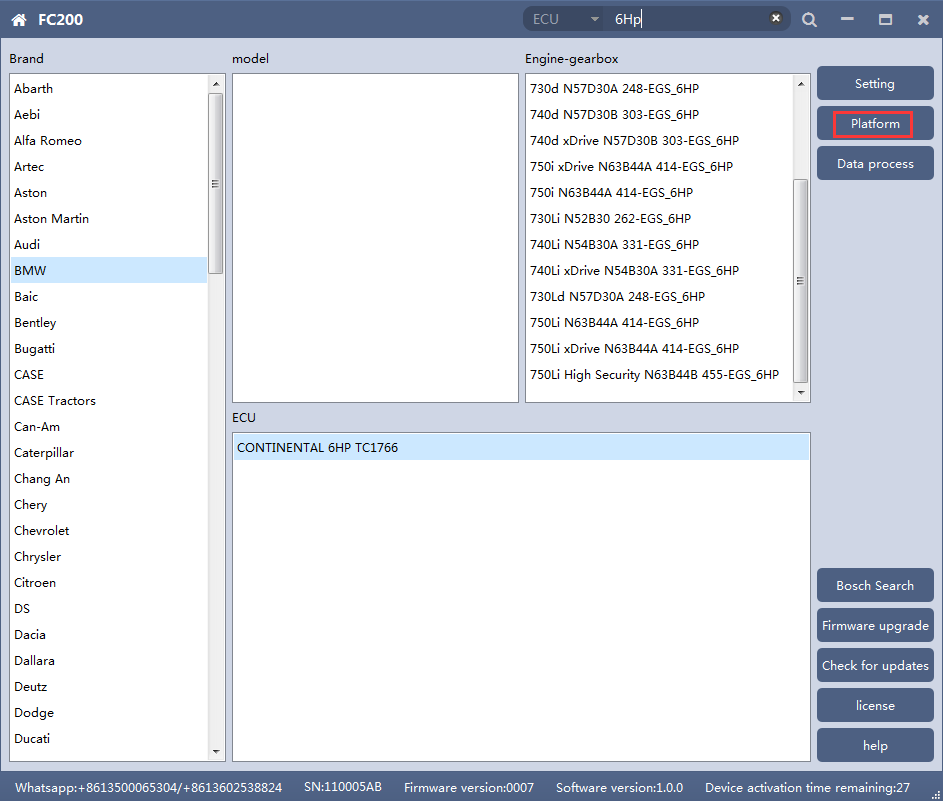The width and height of the screenshot is (943, 801).
Task: Move the Brand list up with its arrow
Action: pos(216,84)
